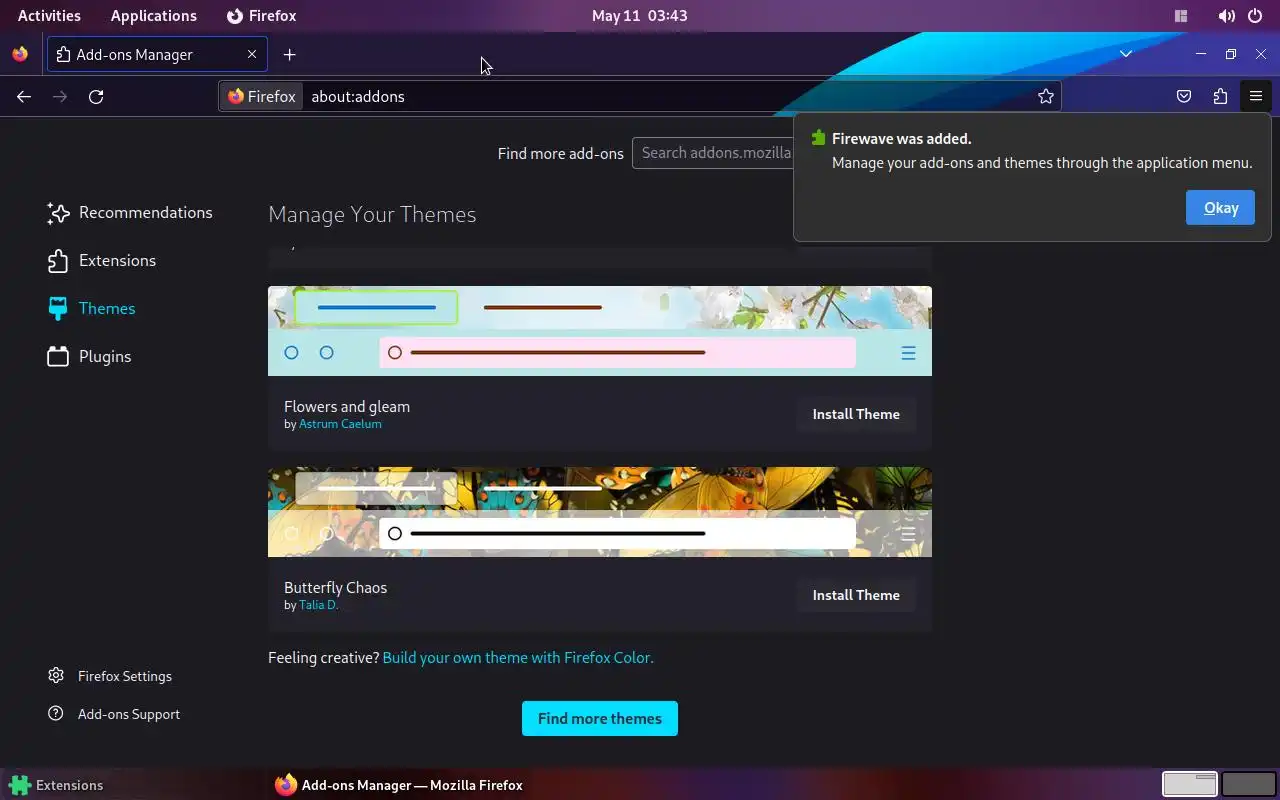Open the clock showing May 11 03:43
This screenshot has height=800, width=1280.
(640, 16)
